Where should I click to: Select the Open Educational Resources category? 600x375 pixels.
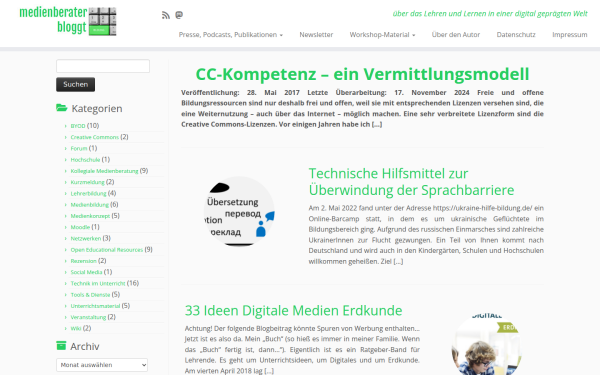point(106,250)
